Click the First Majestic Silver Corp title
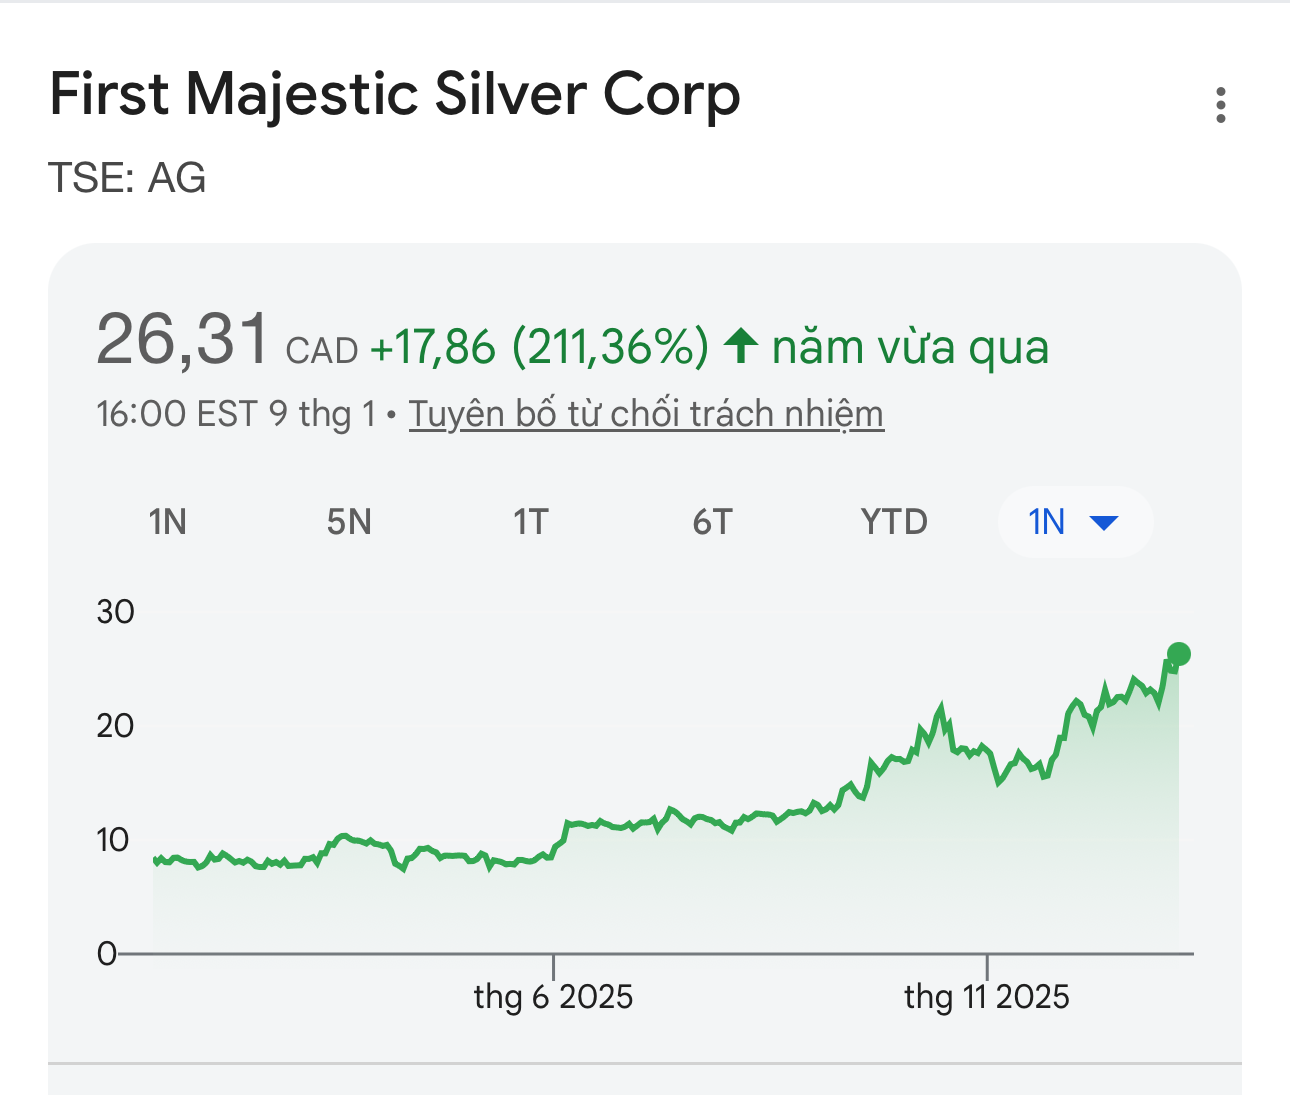1290x1095 pixels. click(x=395, y=95)
